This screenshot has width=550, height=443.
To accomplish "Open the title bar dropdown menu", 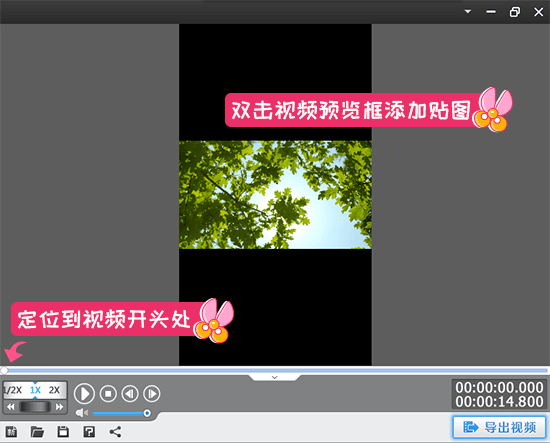I will (468, 12).
